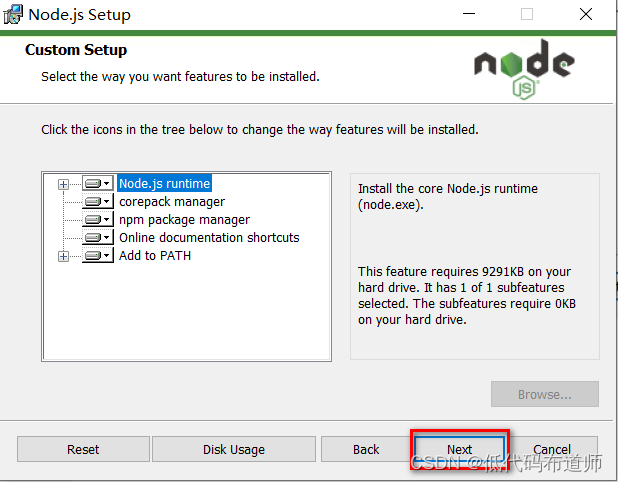Image resolution: width=618 pixels, height=482 pixels.
Task: Click the 'Custom Setup' heading text
Action: [76, 50]
